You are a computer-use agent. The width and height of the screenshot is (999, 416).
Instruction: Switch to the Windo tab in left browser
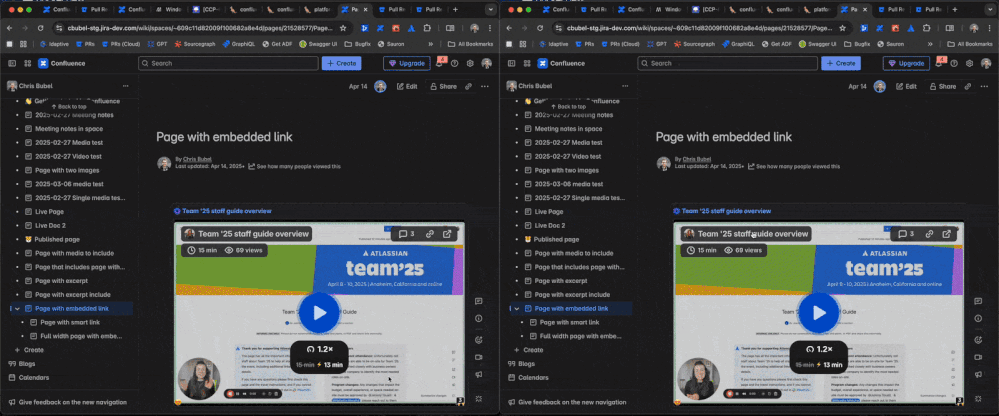coord(168,10)
